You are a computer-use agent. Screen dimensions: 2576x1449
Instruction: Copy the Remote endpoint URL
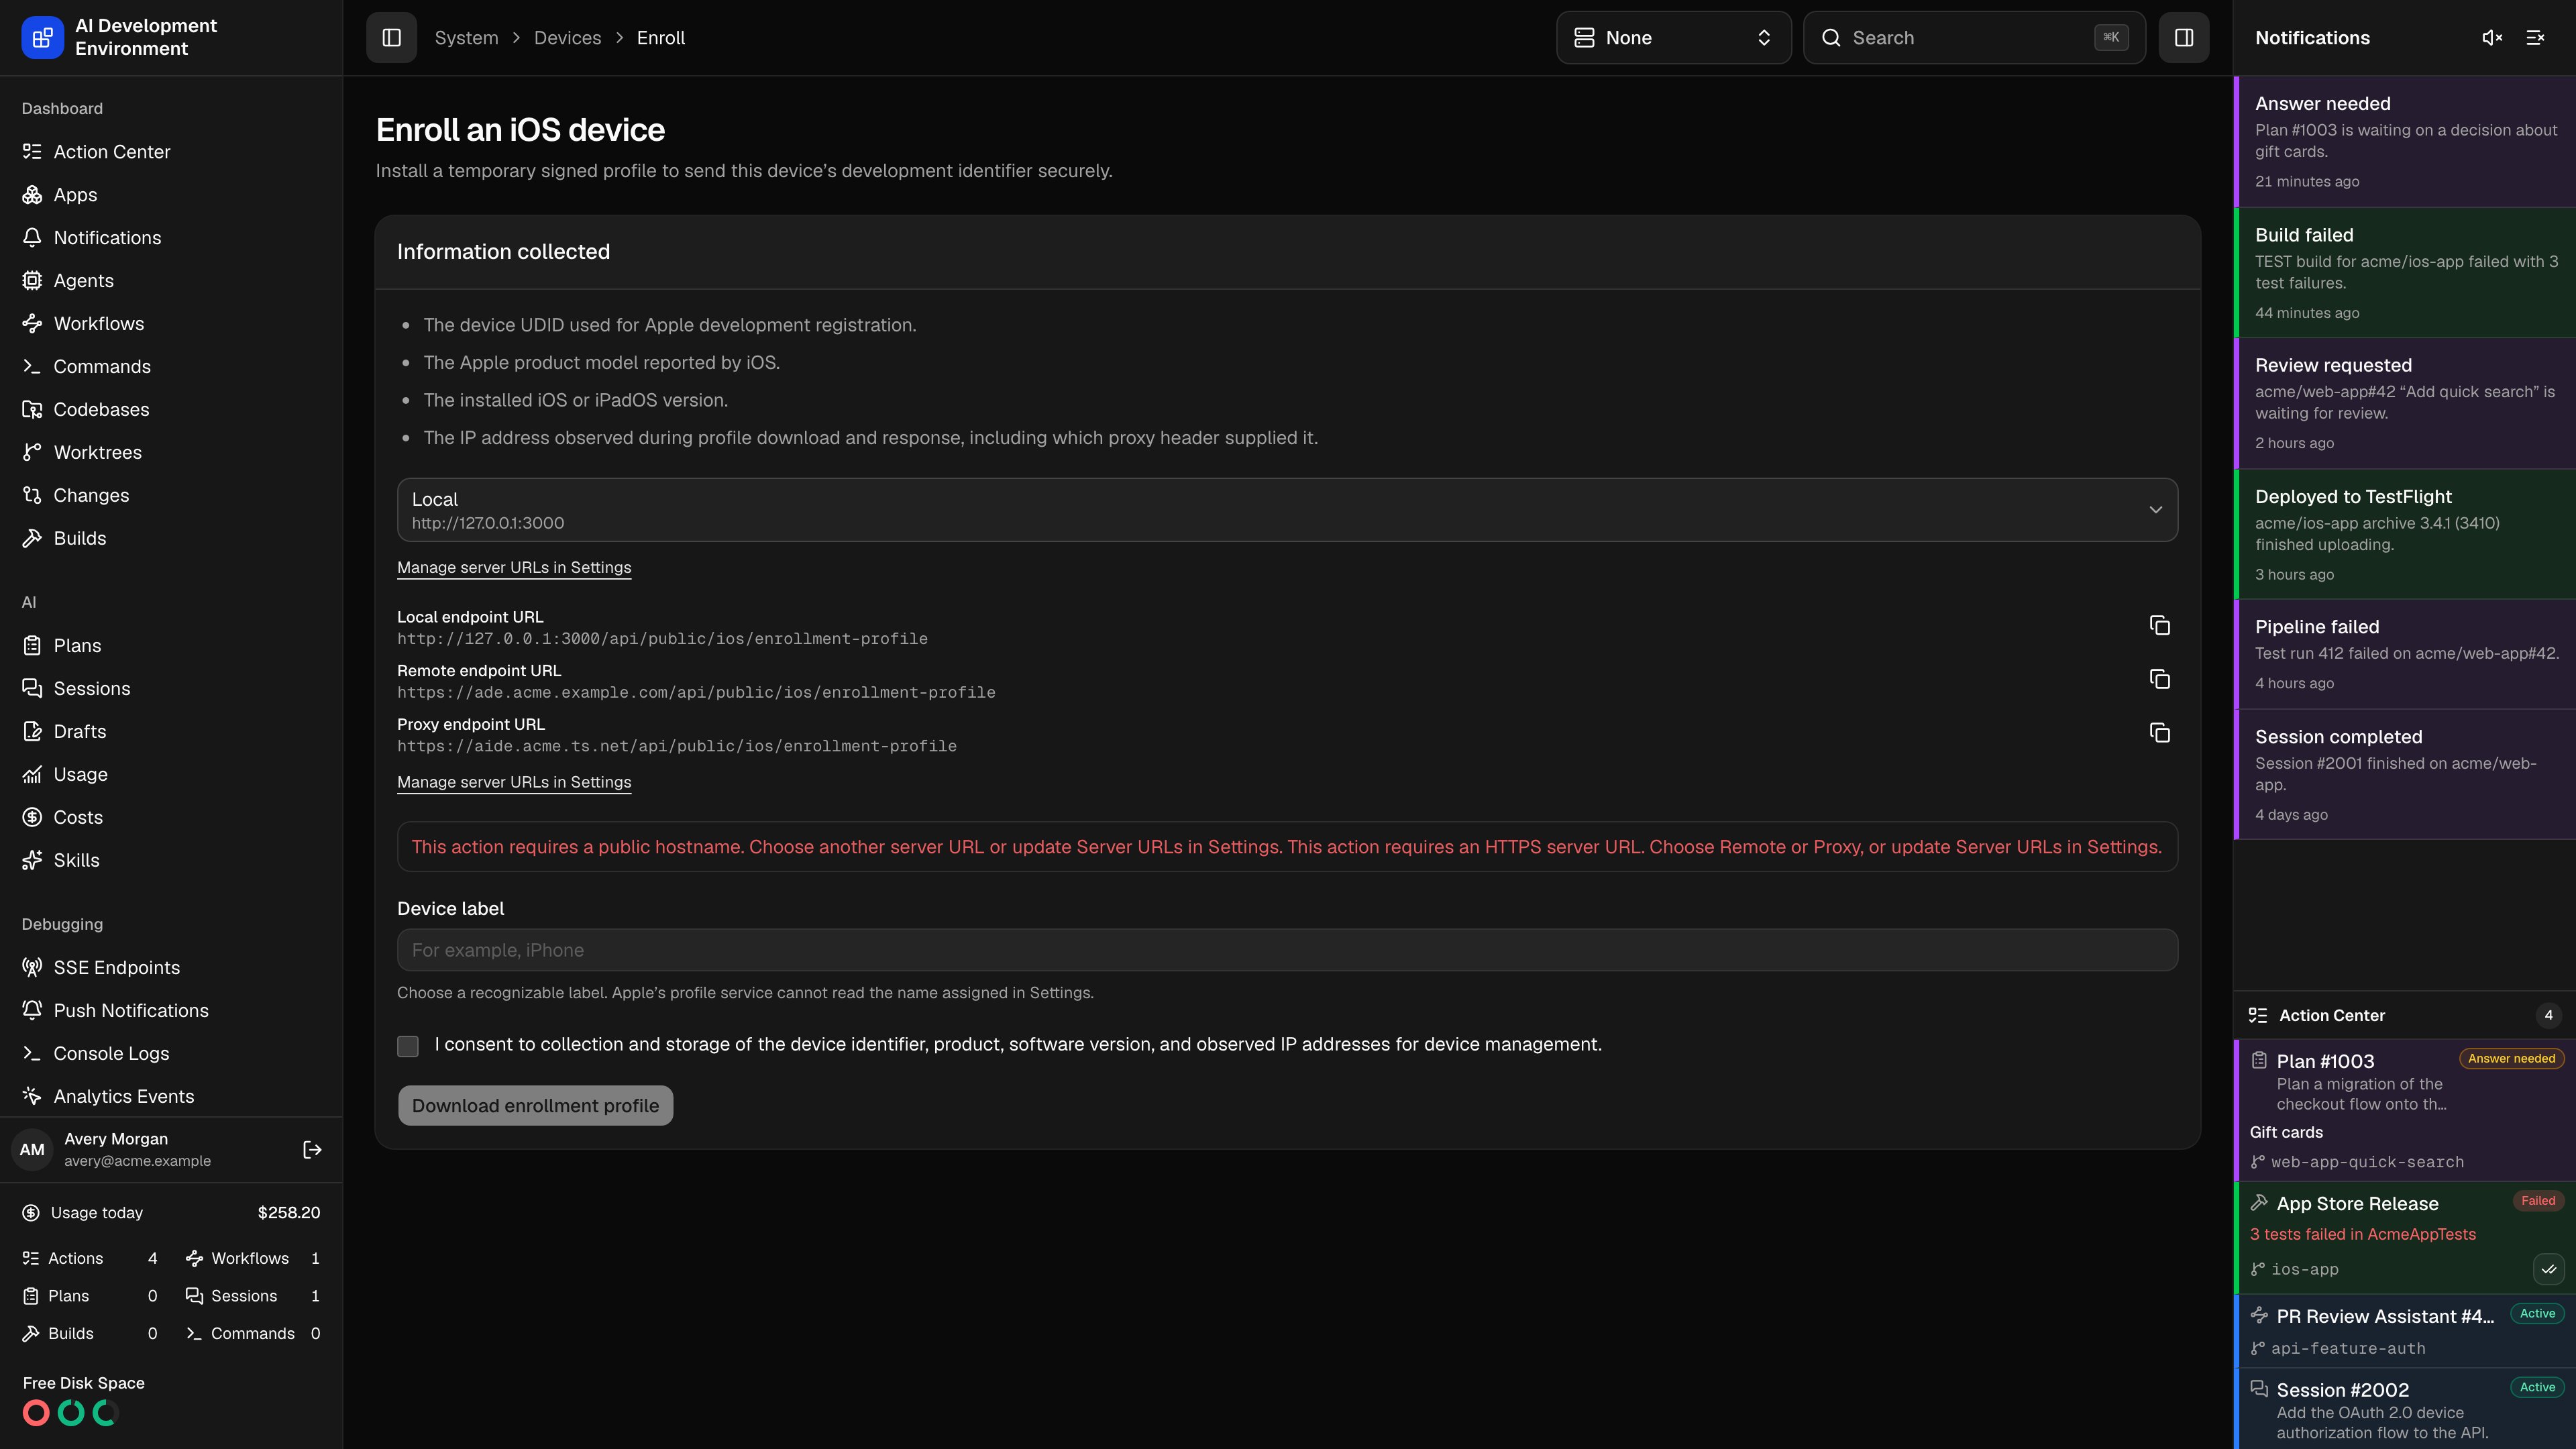(x=2159, y=680)
